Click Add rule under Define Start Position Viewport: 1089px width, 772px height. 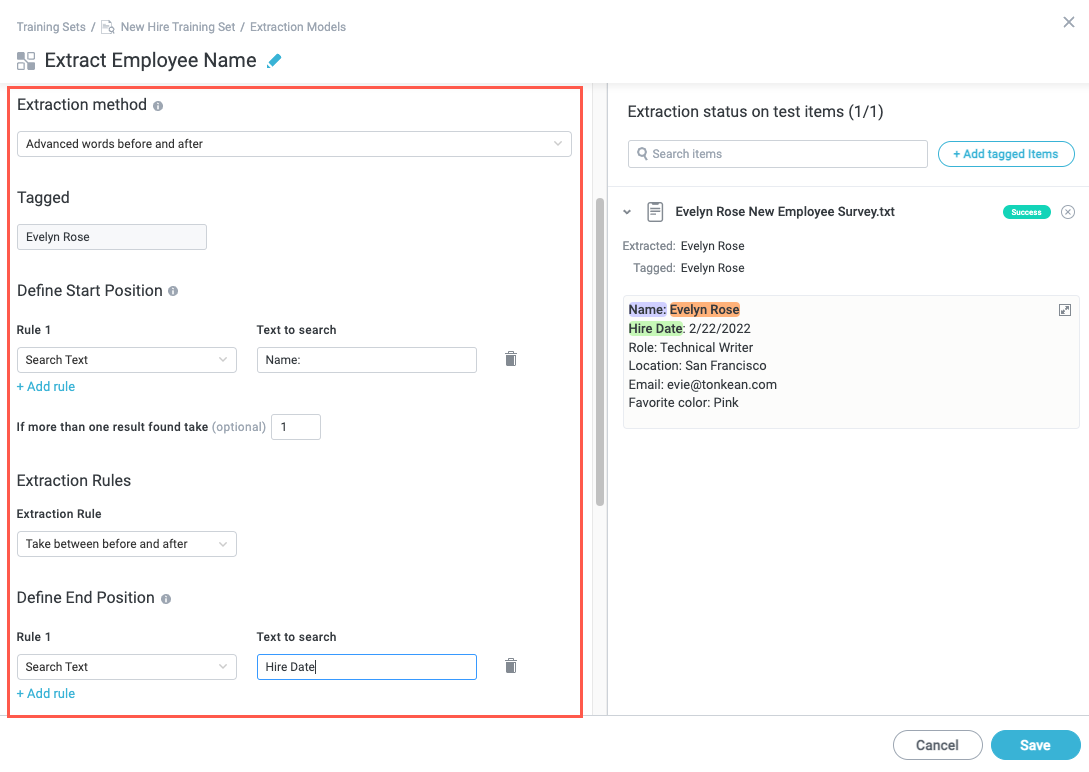pos(46,387)
